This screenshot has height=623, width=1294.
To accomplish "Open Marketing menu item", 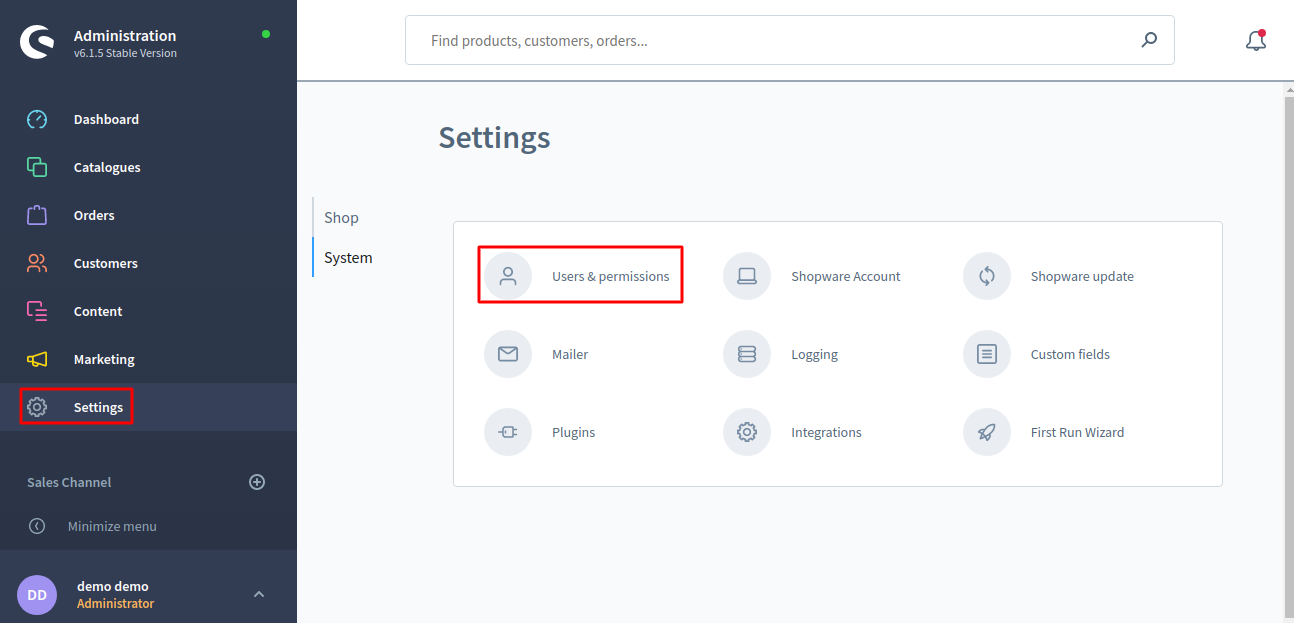I will [x=104, y=359].
